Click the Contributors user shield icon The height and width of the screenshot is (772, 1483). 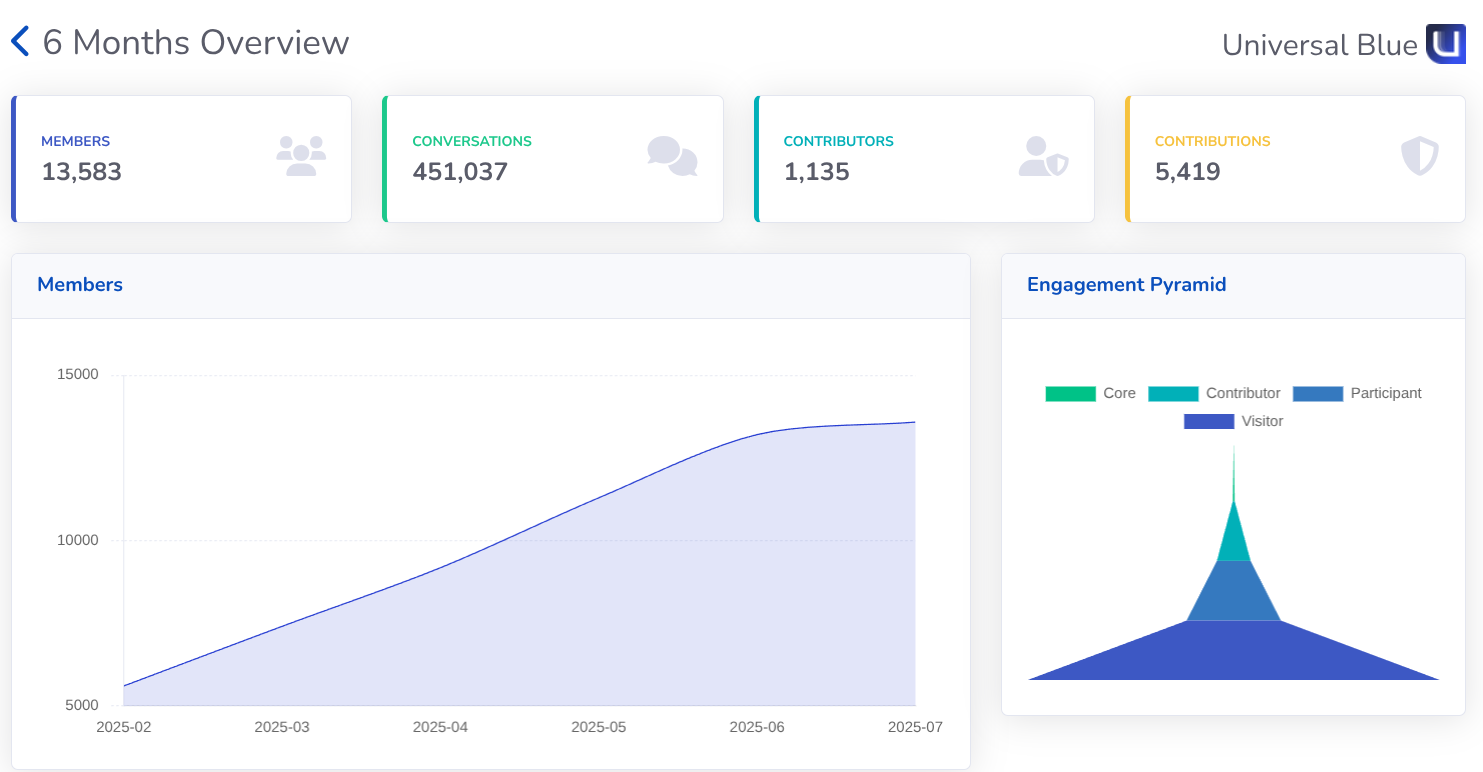1043,157
